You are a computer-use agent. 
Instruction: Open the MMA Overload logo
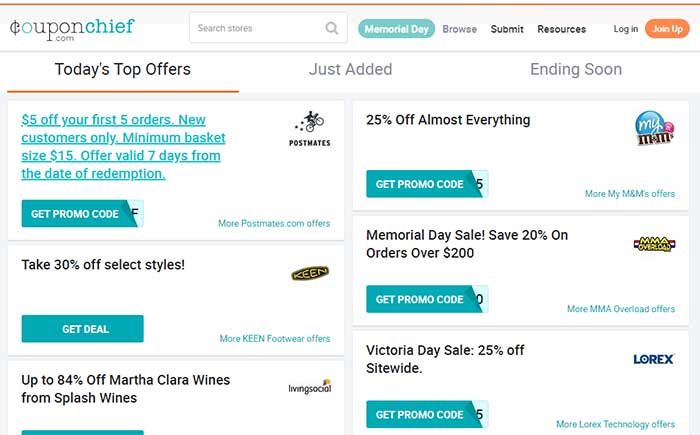point(654,244)
